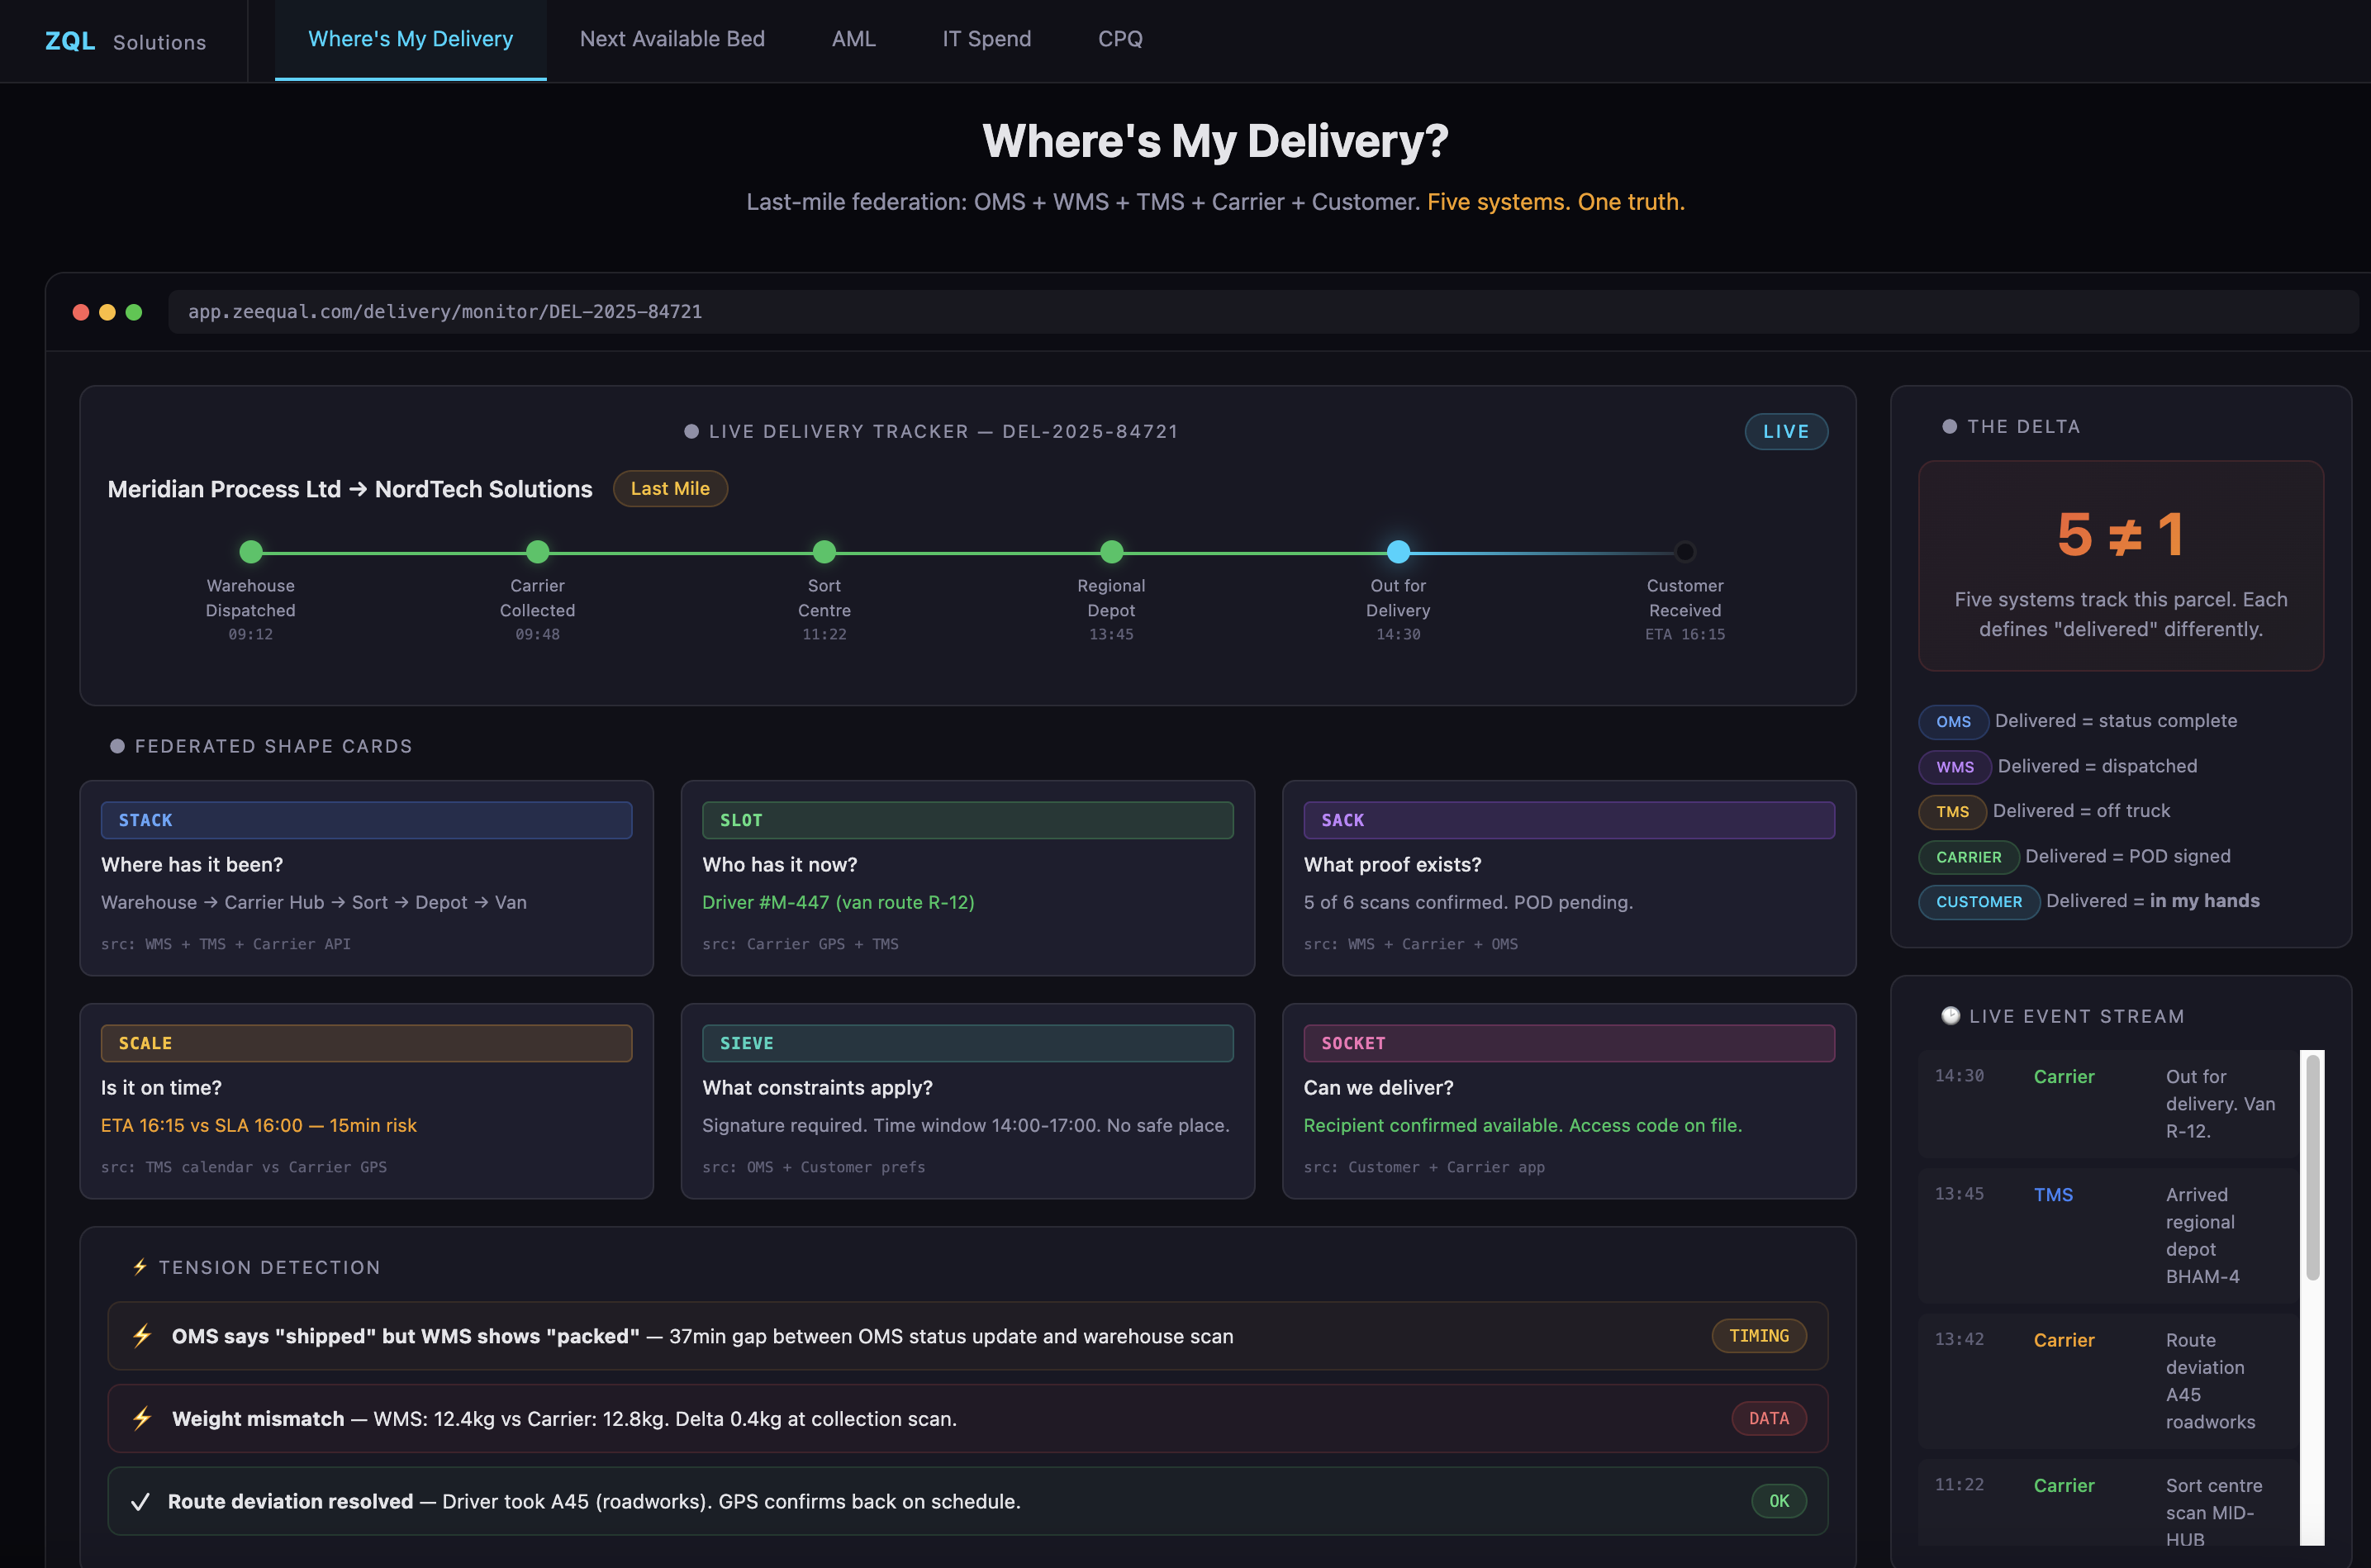The height and width of the screenshot is (1568, 2371).
Task: Switch to the Next Available Bed tab
Action: coord(672,39)
